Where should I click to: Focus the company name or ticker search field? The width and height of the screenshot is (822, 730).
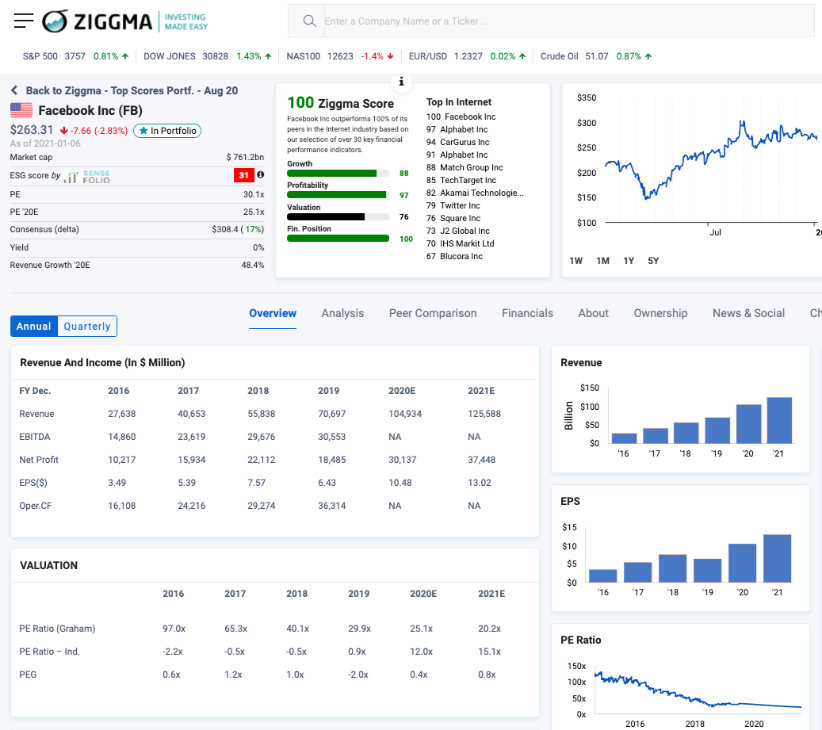[569, 21]
